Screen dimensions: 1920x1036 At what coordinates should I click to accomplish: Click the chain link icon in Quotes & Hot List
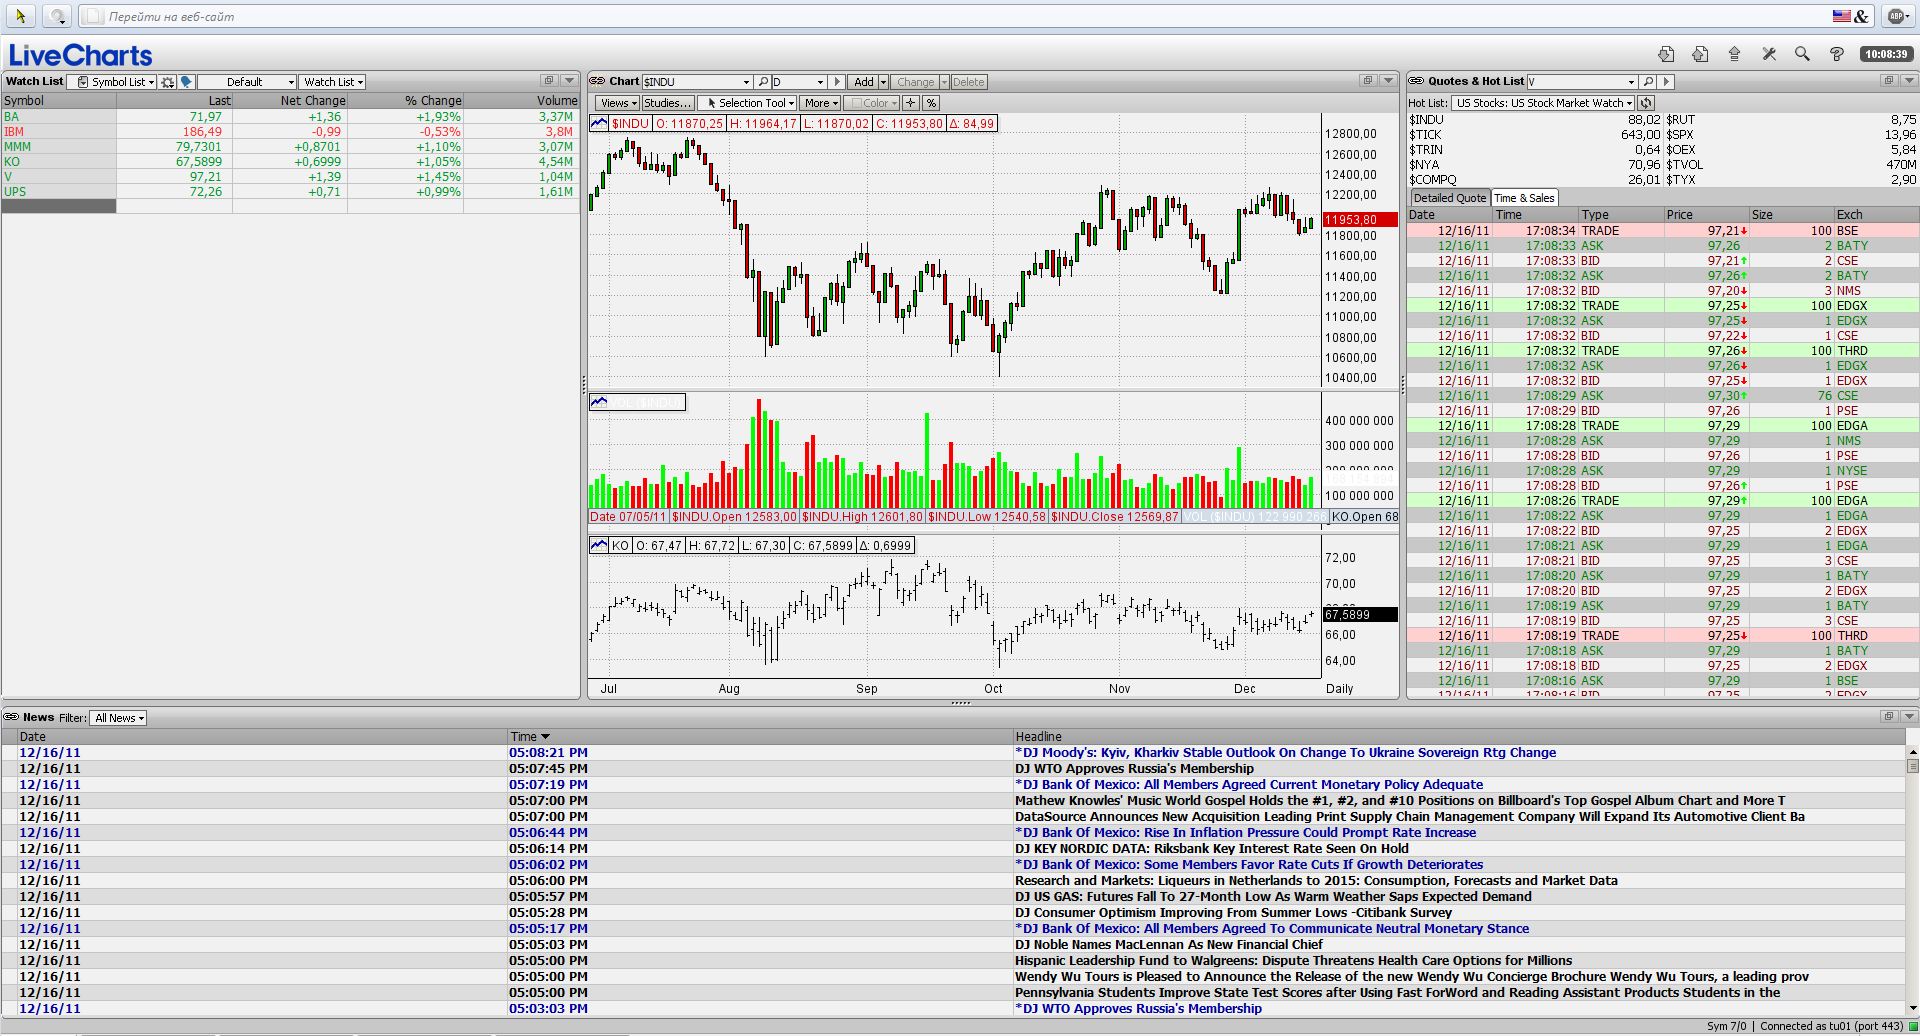1416,81
